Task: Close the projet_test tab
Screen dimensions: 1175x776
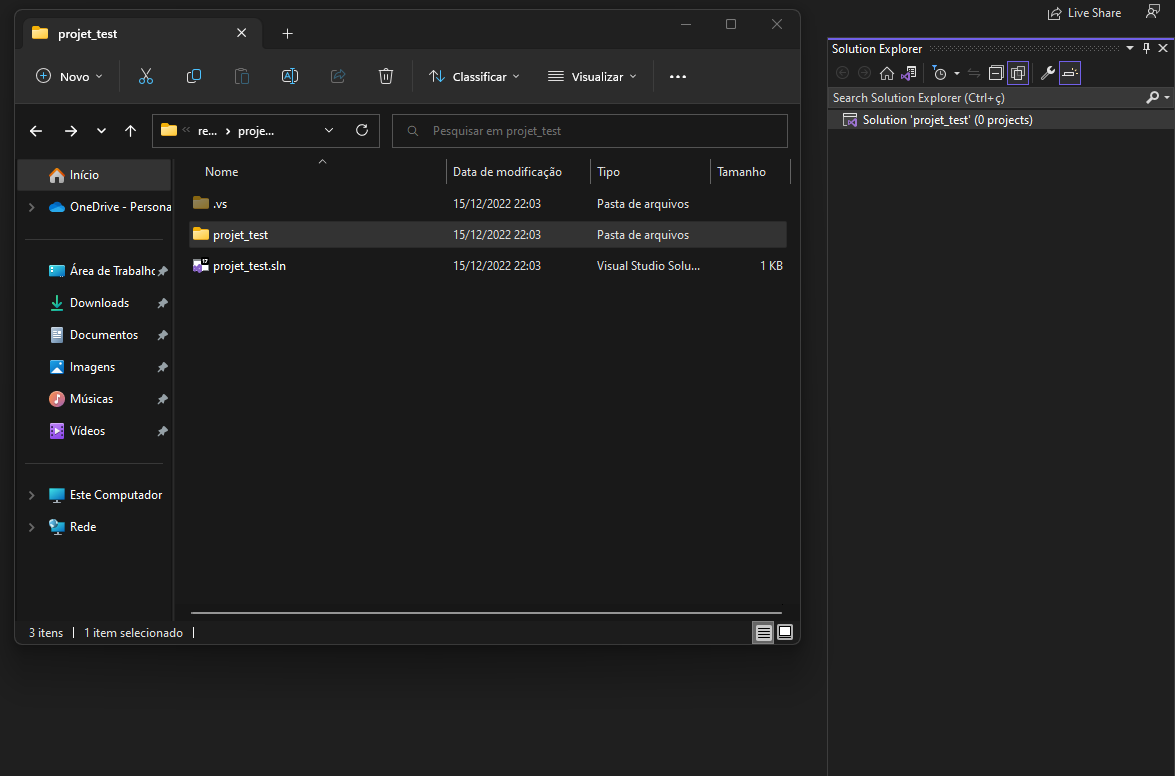Action: 241,33
